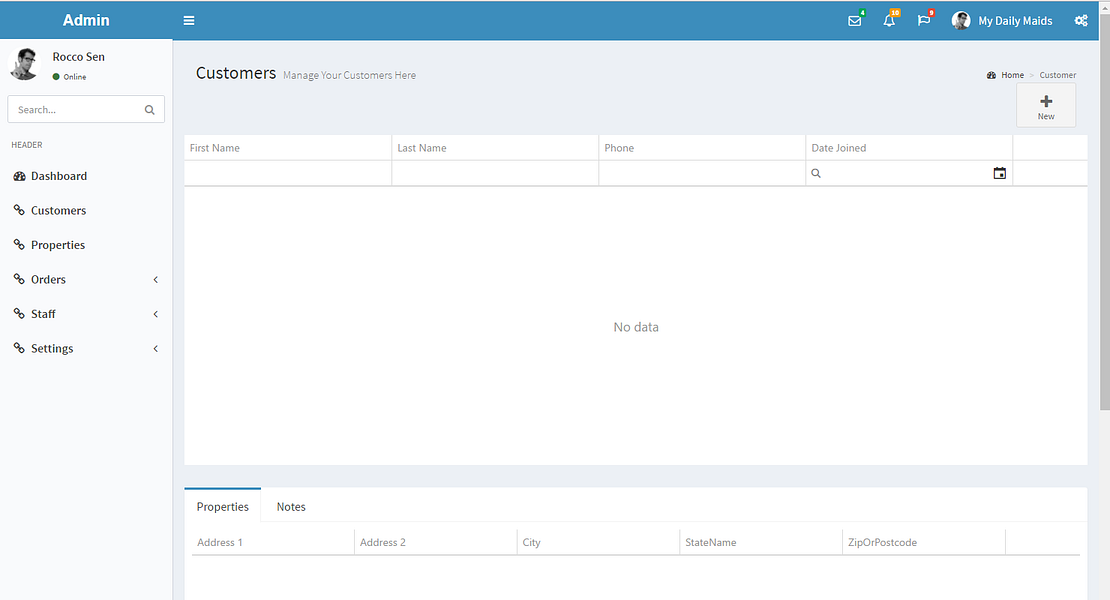
Task: Click the Last Name filter field
Action: (495, 173)
